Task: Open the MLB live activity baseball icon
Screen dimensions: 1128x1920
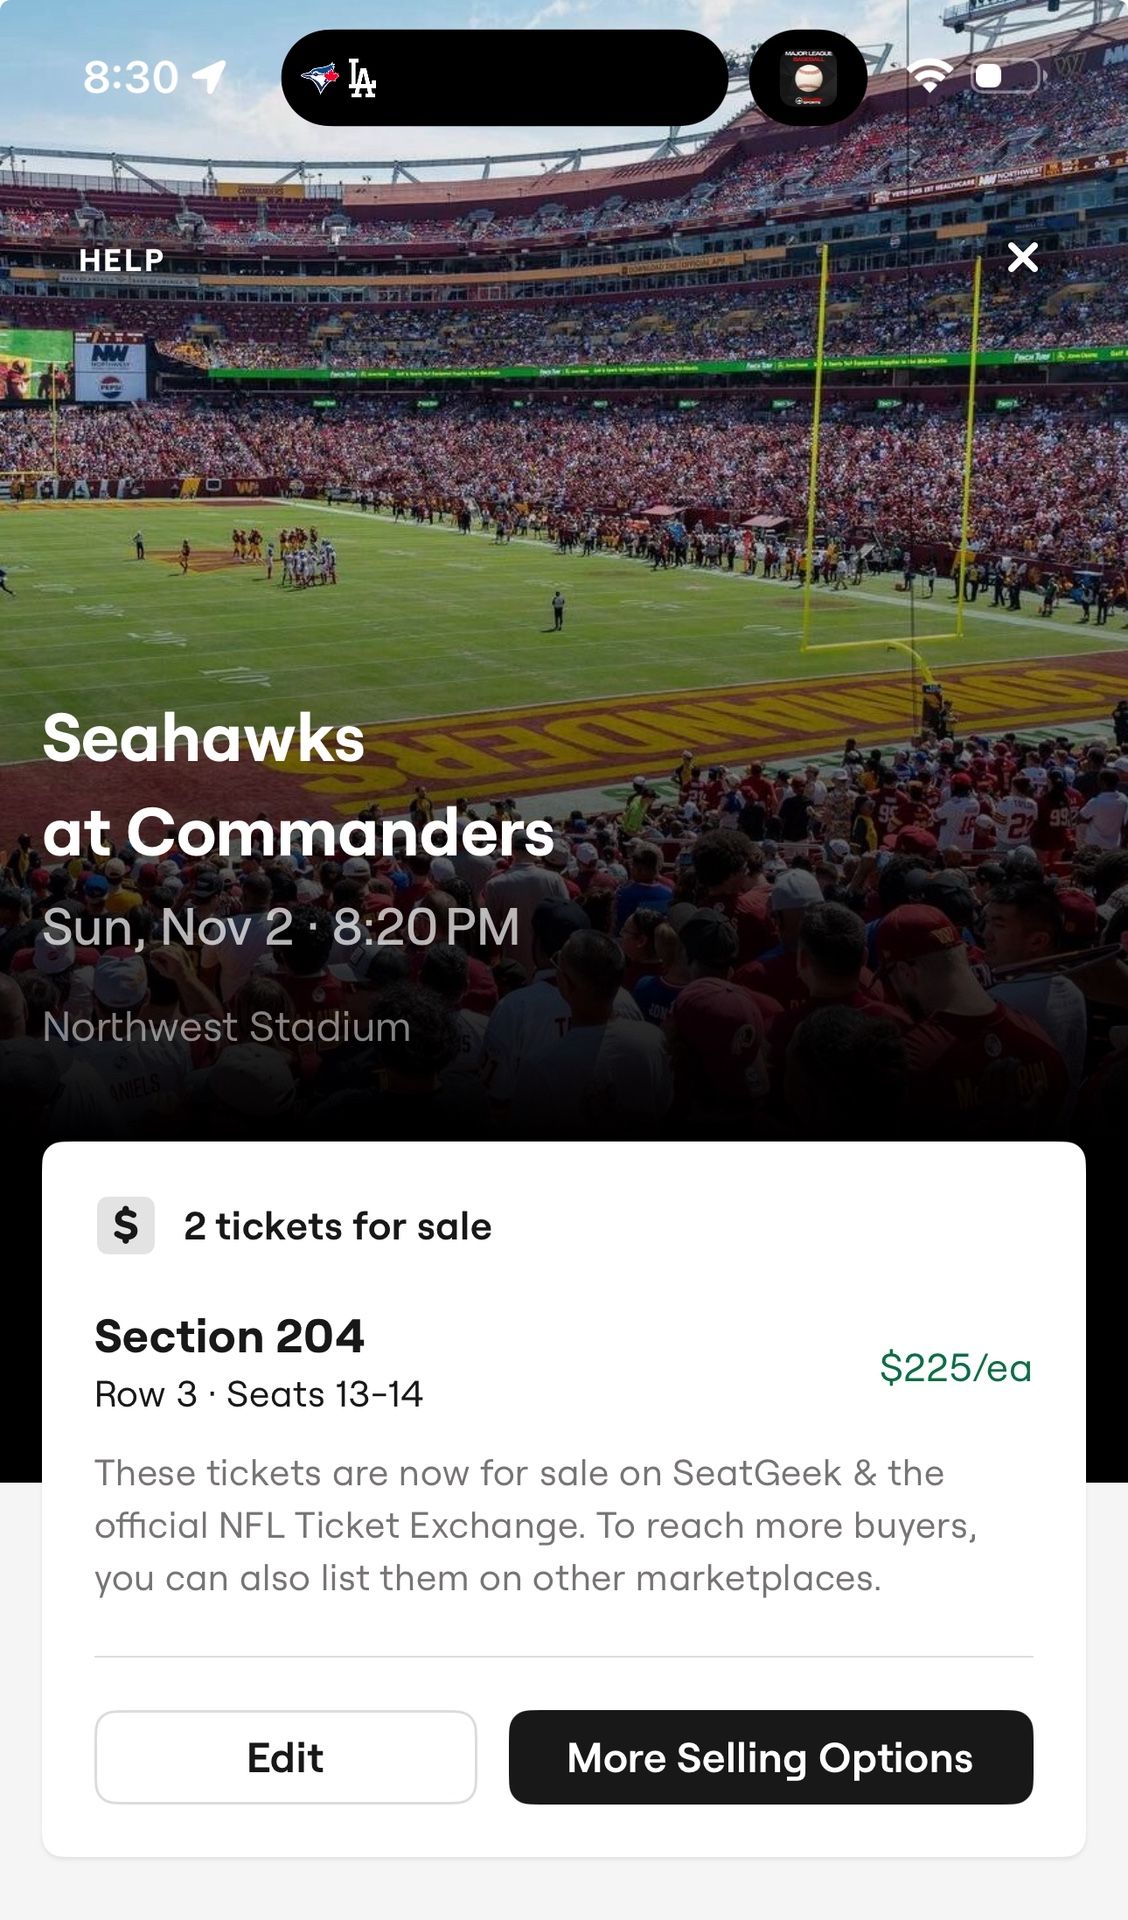Action: pyautogui.click(x=812, y=77)
